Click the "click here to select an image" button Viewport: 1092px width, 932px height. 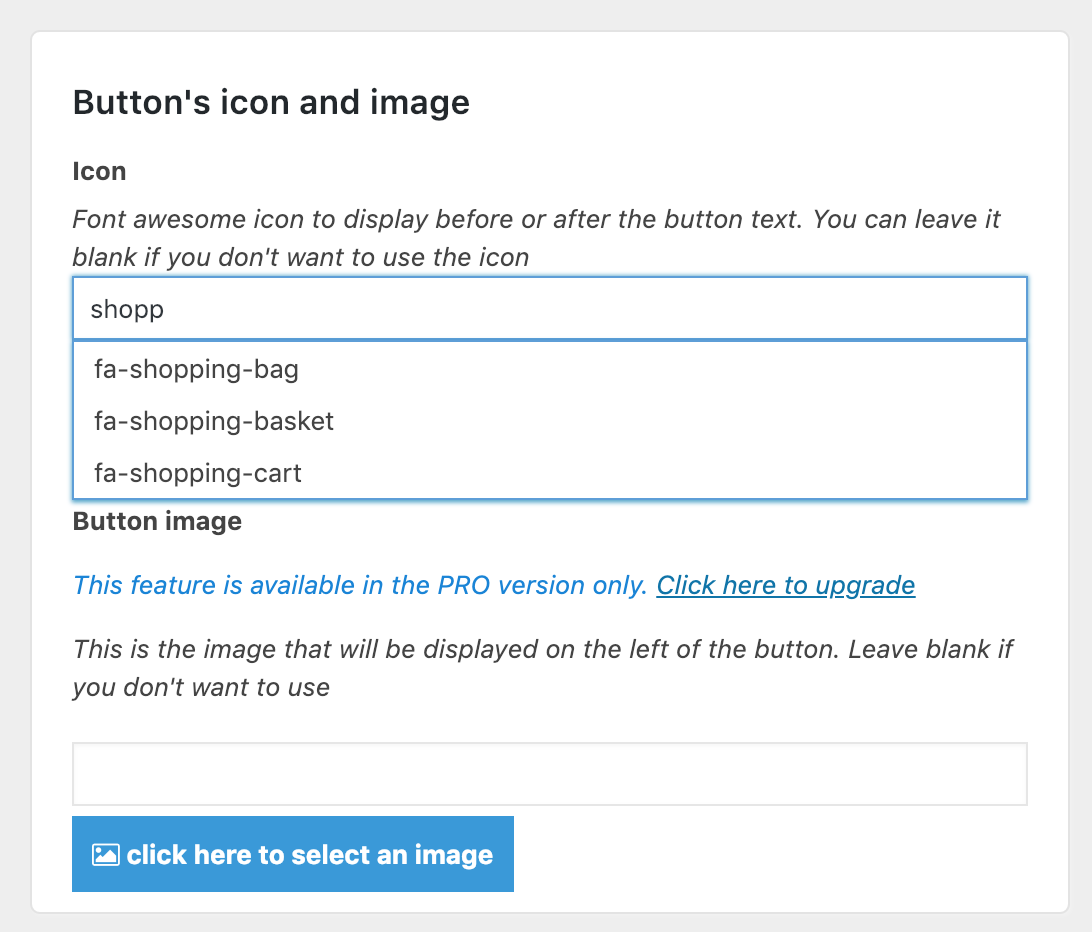292,854
